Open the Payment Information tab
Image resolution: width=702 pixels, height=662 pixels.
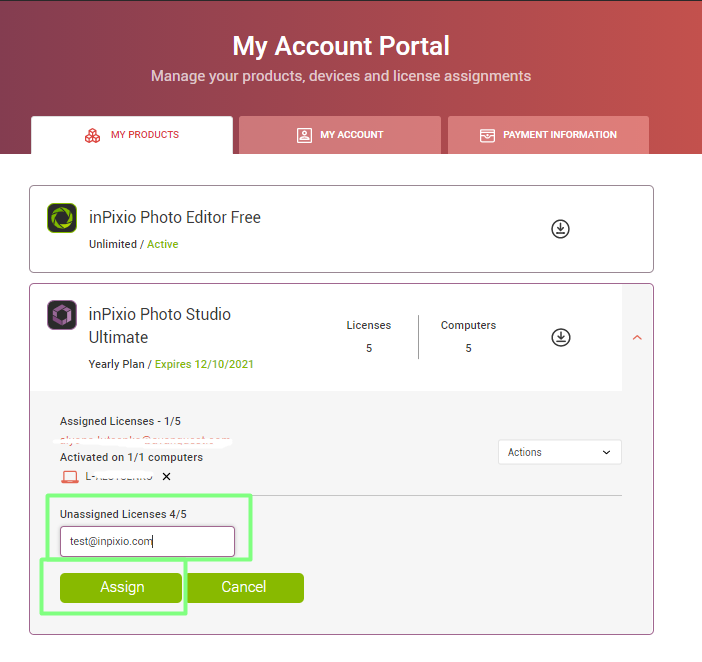pyautogui.click(x=548, y=135)
